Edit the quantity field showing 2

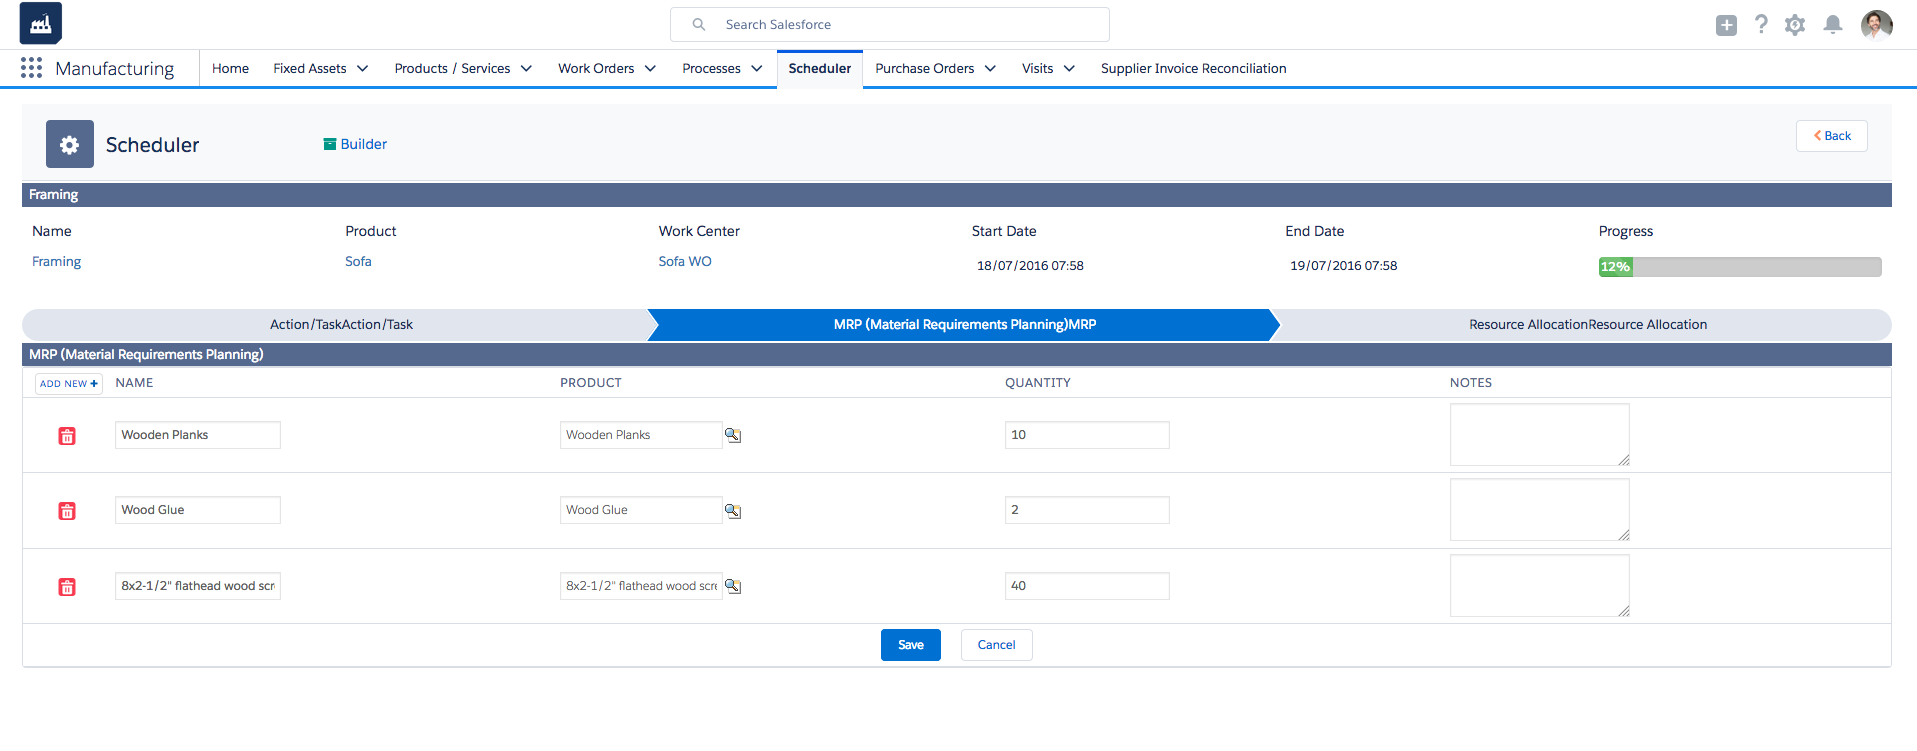pyautogui.click(x=1087, y=510)
